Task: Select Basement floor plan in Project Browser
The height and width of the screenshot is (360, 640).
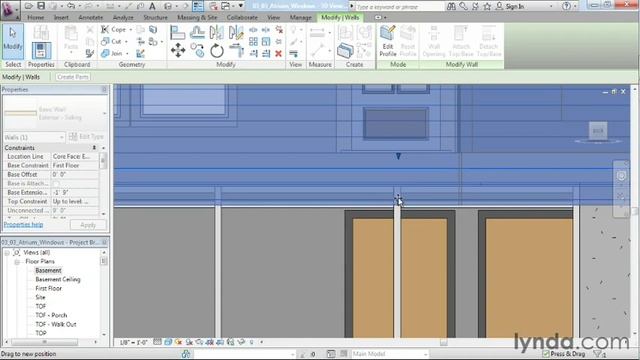Action: 48,271
